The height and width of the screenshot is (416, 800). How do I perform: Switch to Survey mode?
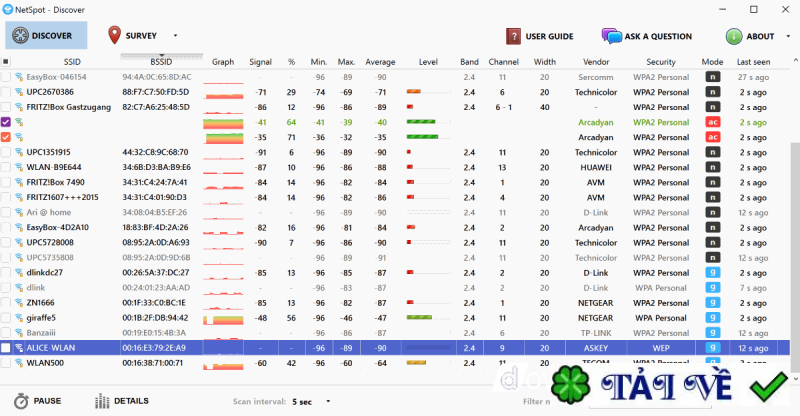(x=132, y=36)
